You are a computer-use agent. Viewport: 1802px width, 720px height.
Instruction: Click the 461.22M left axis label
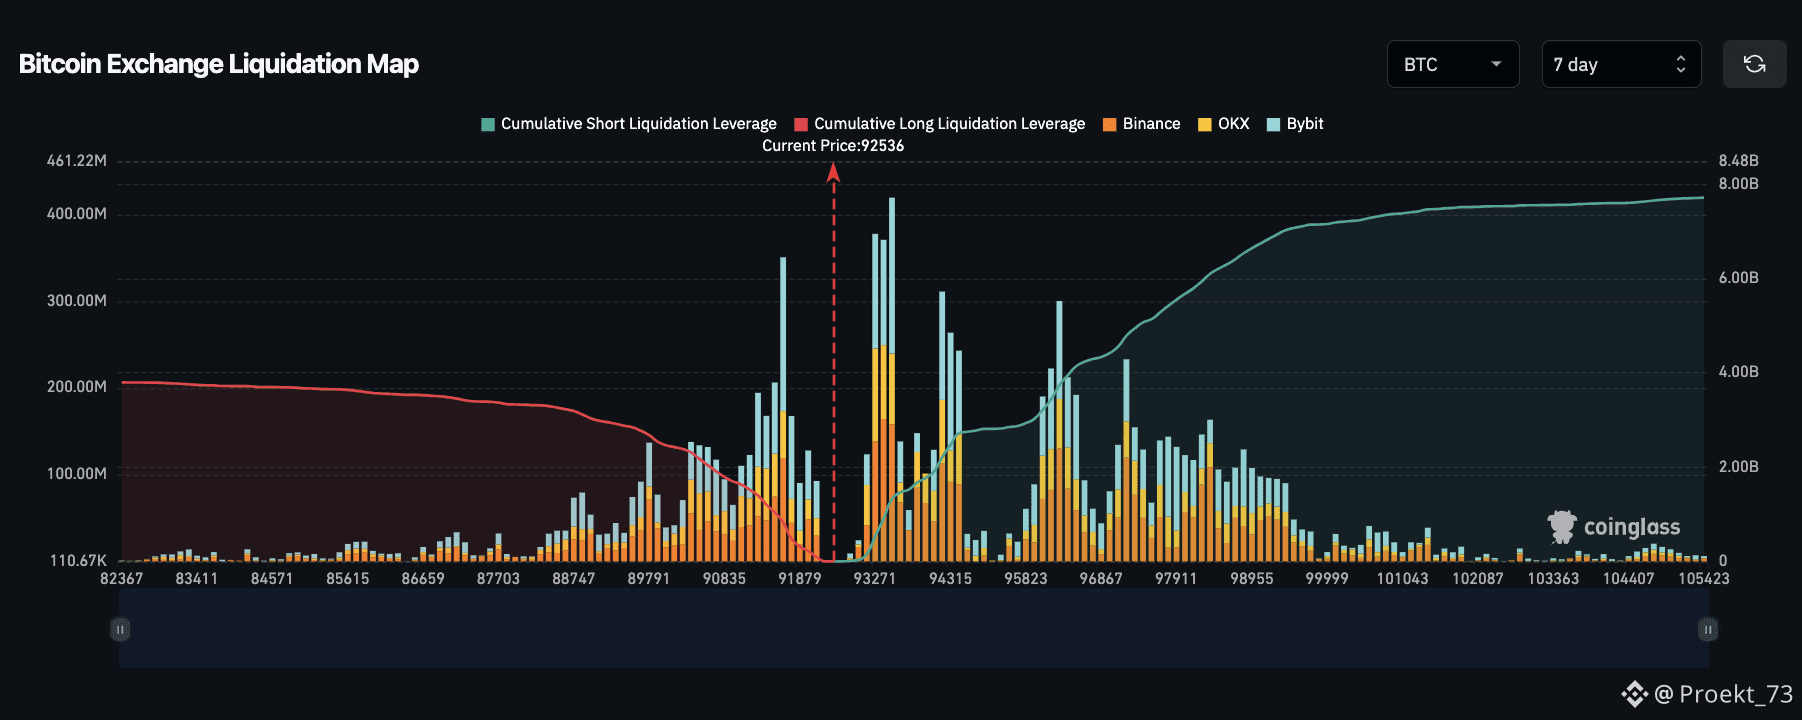click(x=77, y=161)
